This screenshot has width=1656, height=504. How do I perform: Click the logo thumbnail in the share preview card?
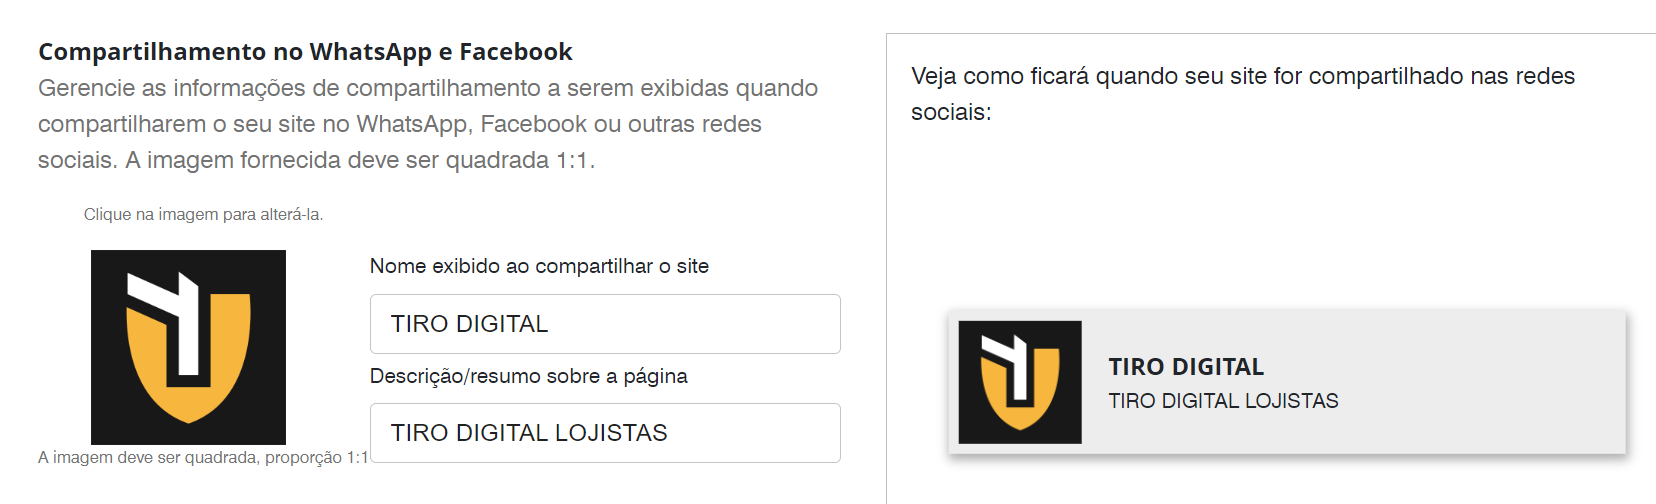click(x=1020, y=382)
